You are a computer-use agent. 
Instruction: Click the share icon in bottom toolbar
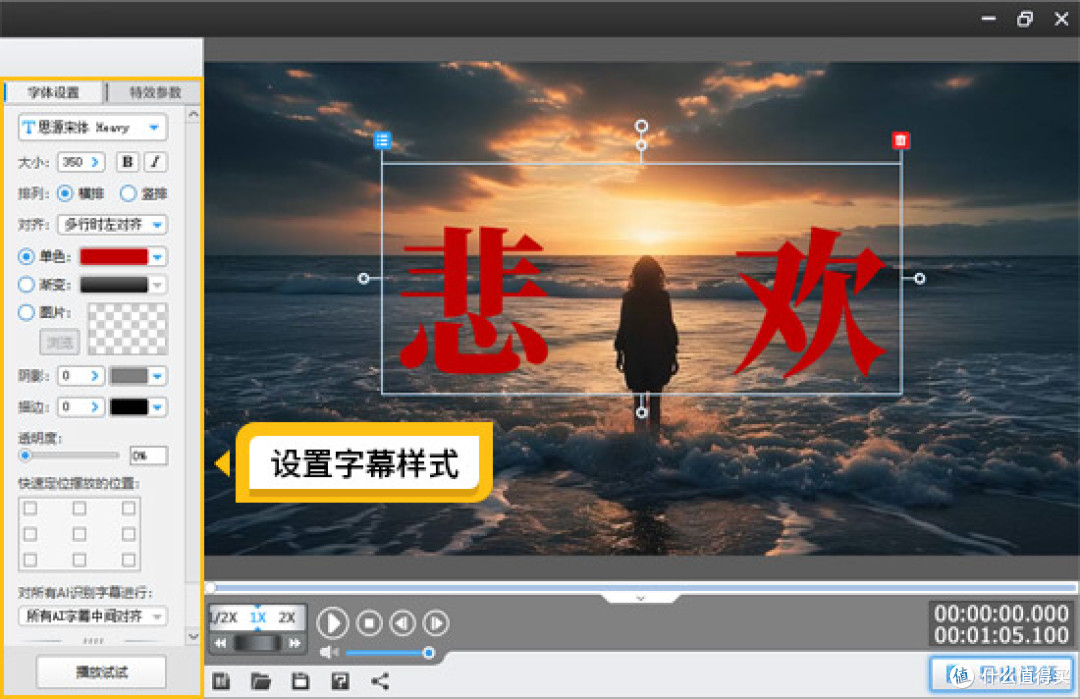pos(380,682)
